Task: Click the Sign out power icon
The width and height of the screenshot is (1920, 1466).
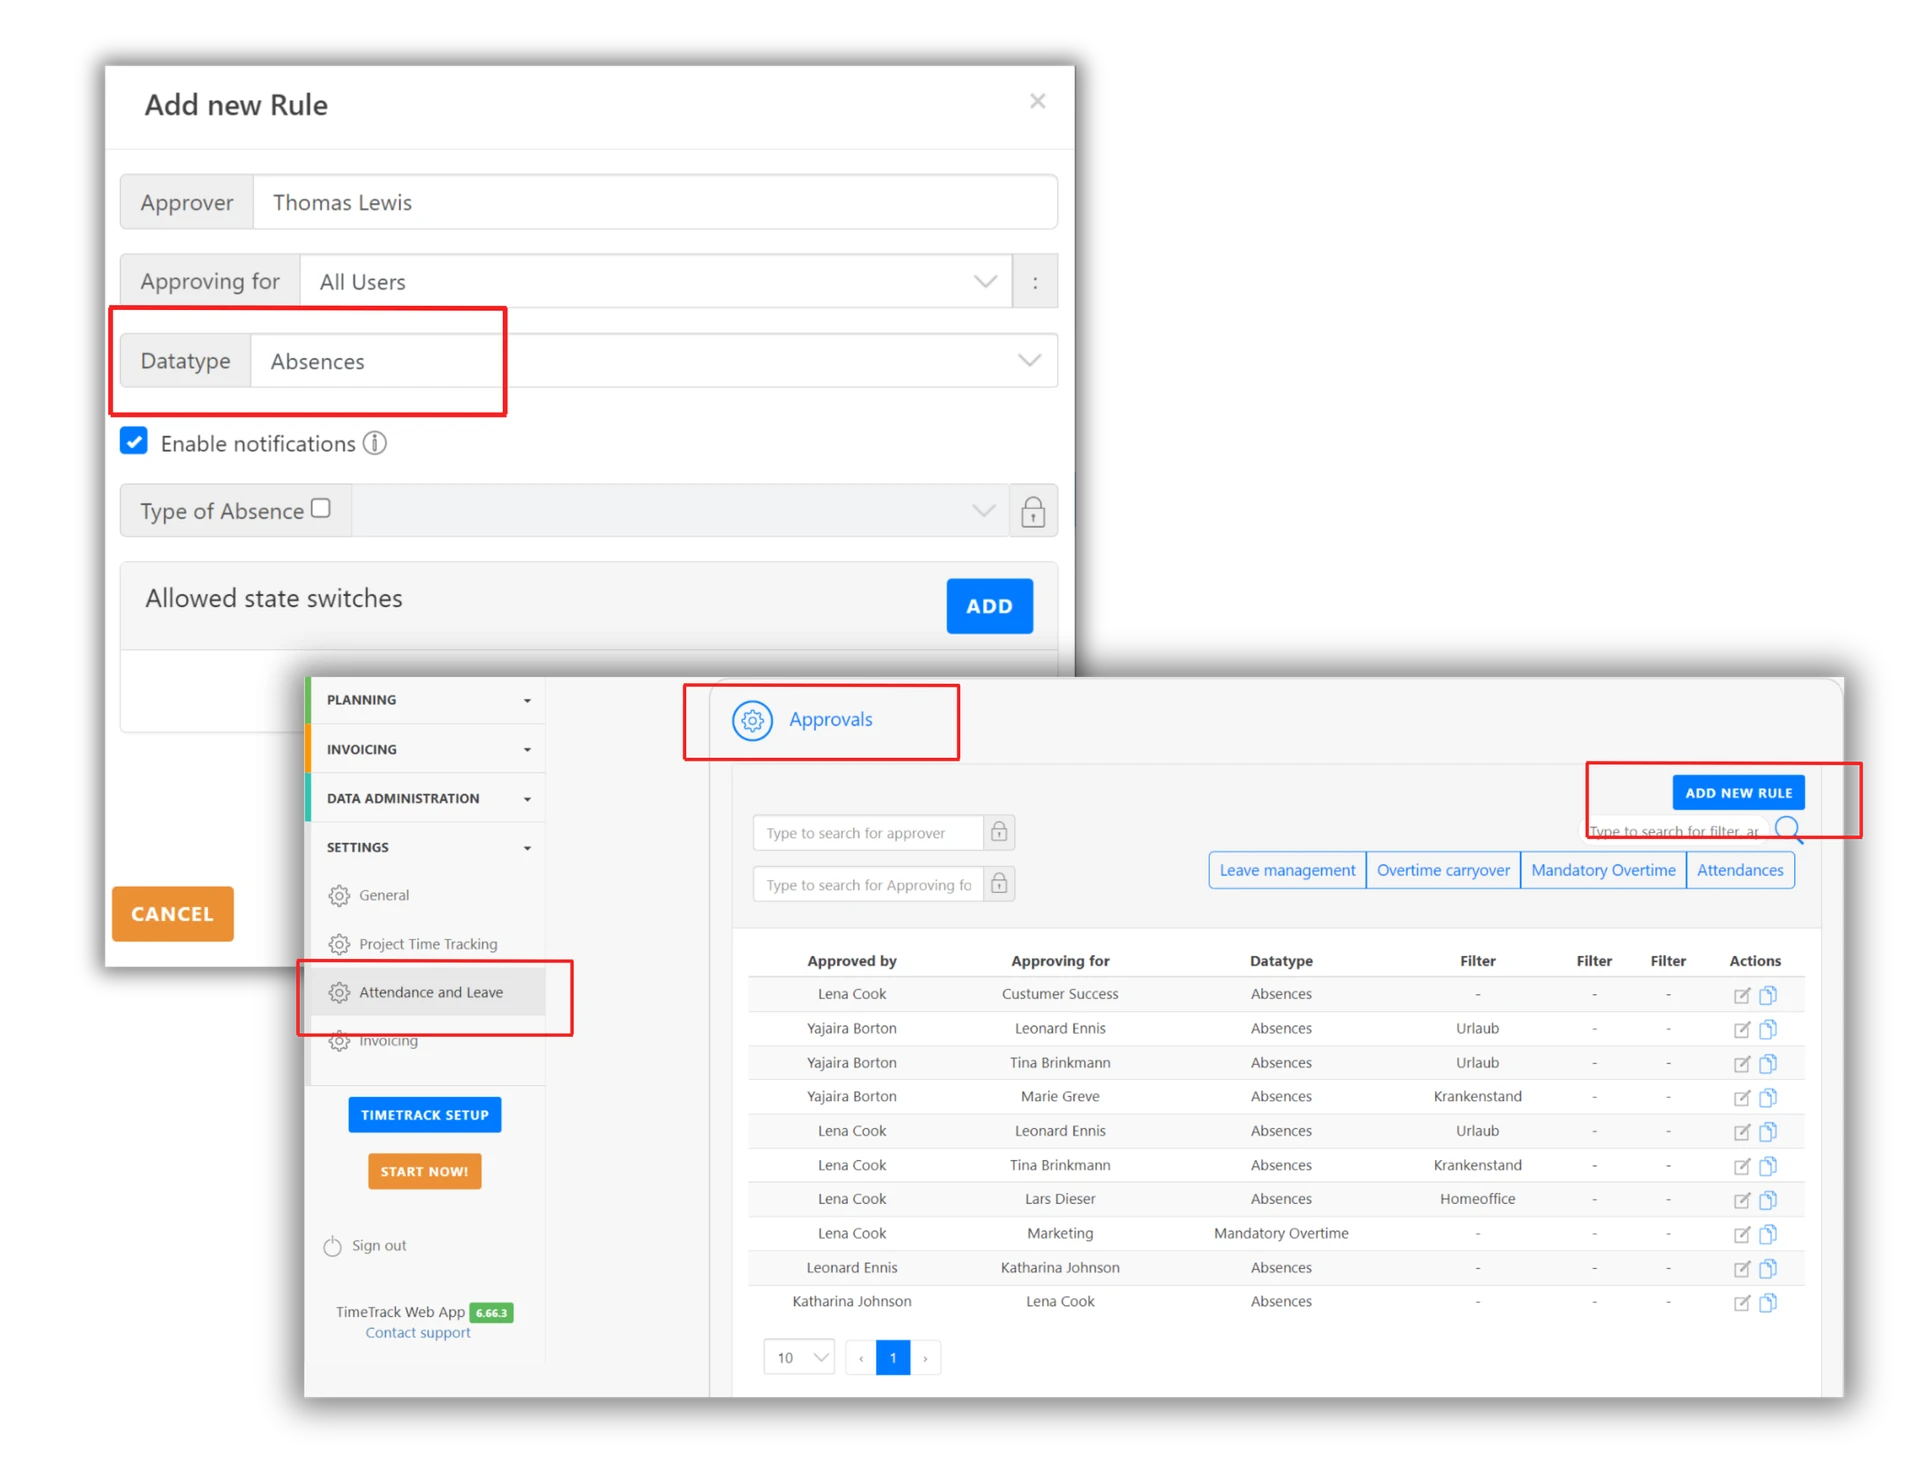Action: coord(333,1246)
